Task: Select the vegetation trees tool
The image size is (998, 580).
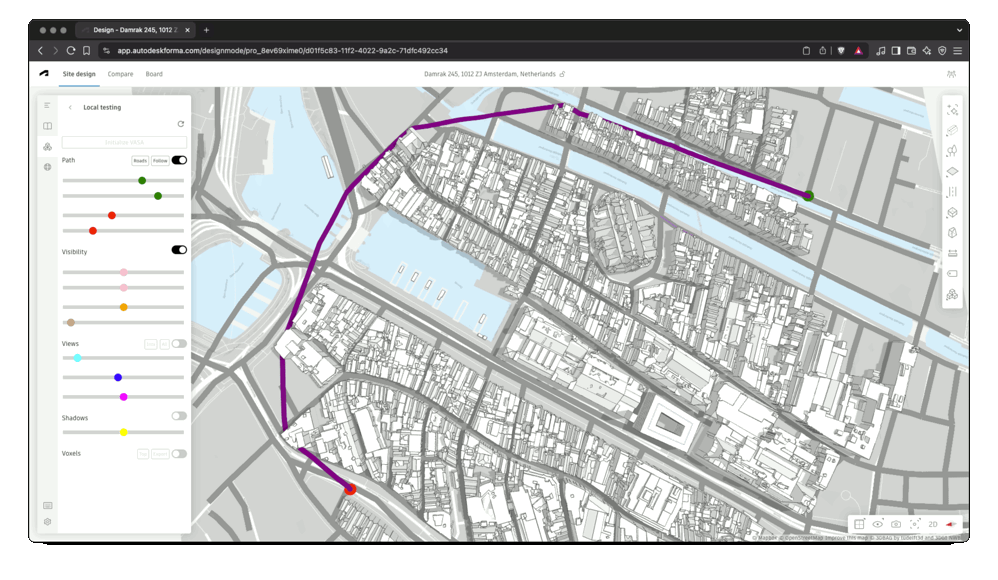Action: pyautogui.click(x=952, y=151)
